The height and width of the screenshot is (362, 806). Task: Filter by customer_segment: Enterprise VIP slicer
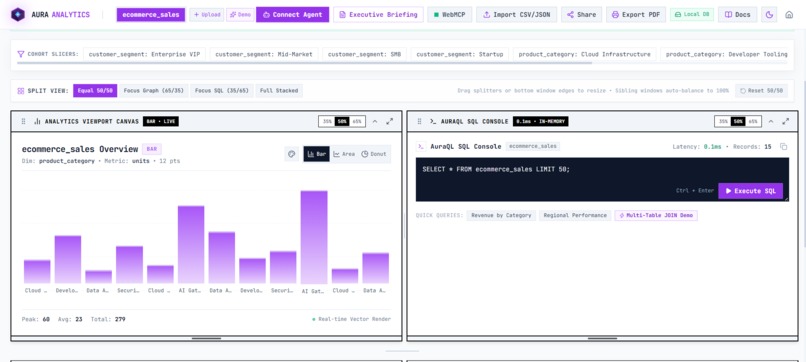click(x=145, y=54)
